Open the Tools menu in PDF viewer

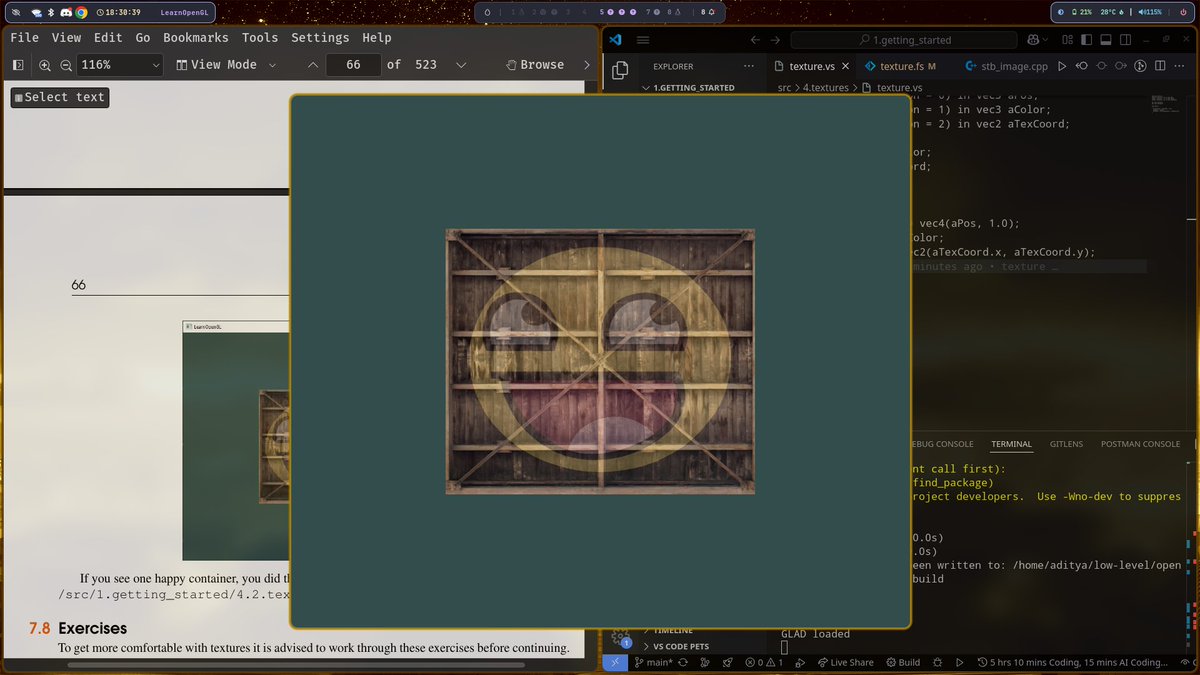[260, 37]
